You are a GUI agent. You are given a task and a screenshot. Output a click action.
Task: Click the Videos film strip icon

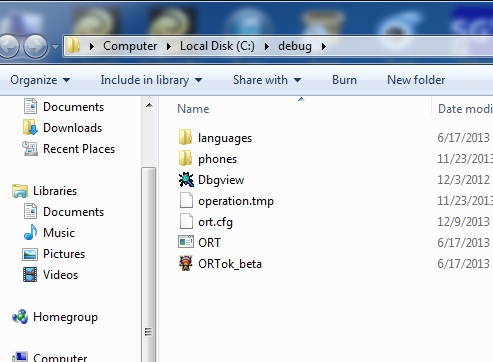(x=30, y=275)
